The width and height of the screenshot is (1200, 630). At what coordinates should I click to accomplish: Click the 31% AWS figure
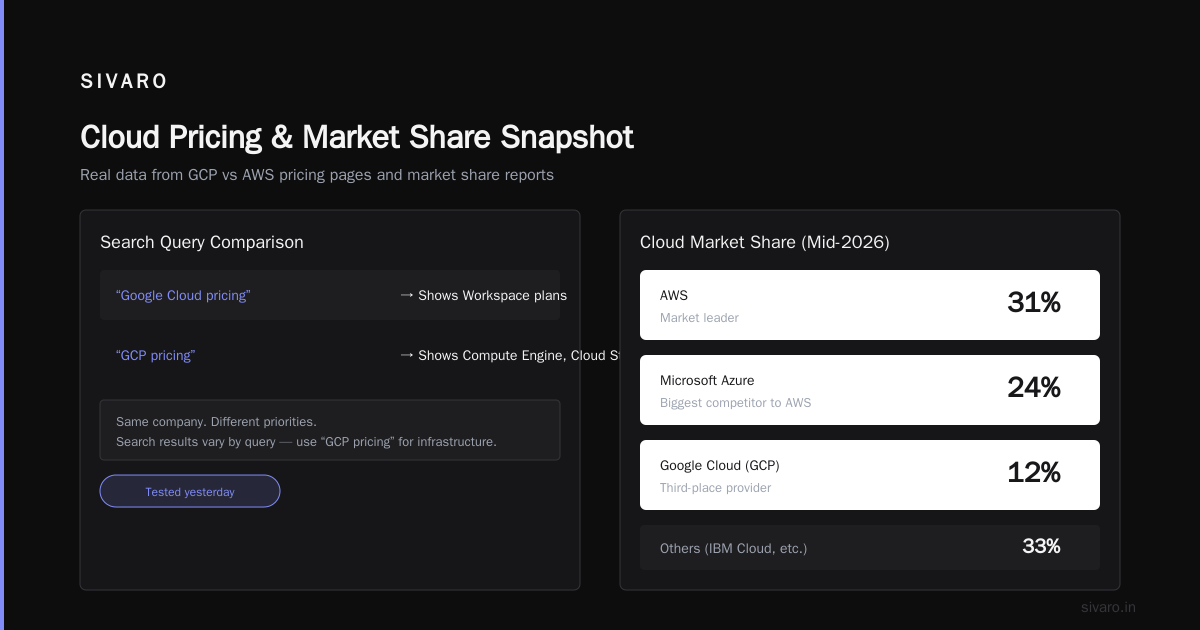[1034, 303]
